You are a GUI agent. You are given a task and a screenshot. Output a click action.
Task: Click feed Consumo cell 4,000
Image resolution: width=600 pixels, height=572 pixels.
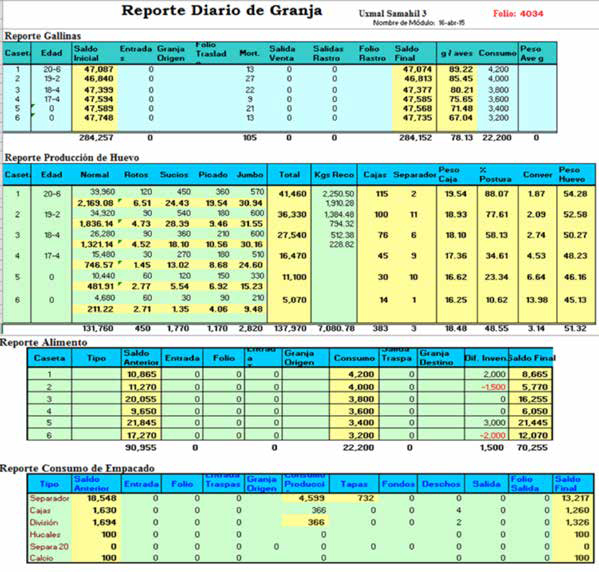[x=361, y=387]
